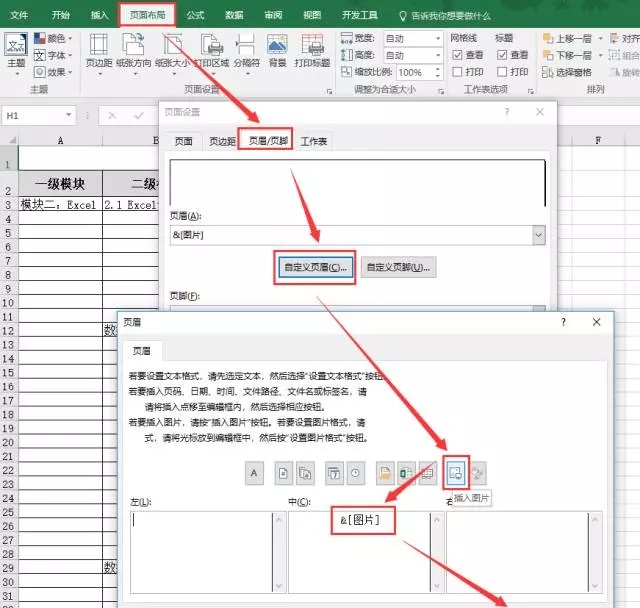Toggle the 网格线 查看 checkbox
Viewport: 640px width, 608px height.
tap(458, 56)
